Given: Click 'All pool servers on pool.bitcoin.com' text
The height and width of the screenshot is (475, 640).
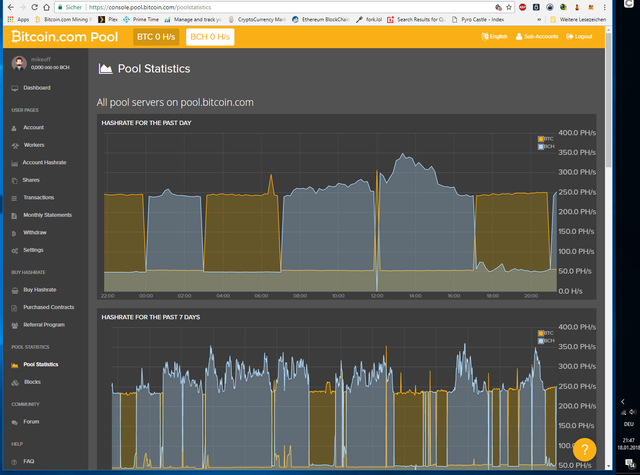Looking at the screenshot, I should coord(175,102).
